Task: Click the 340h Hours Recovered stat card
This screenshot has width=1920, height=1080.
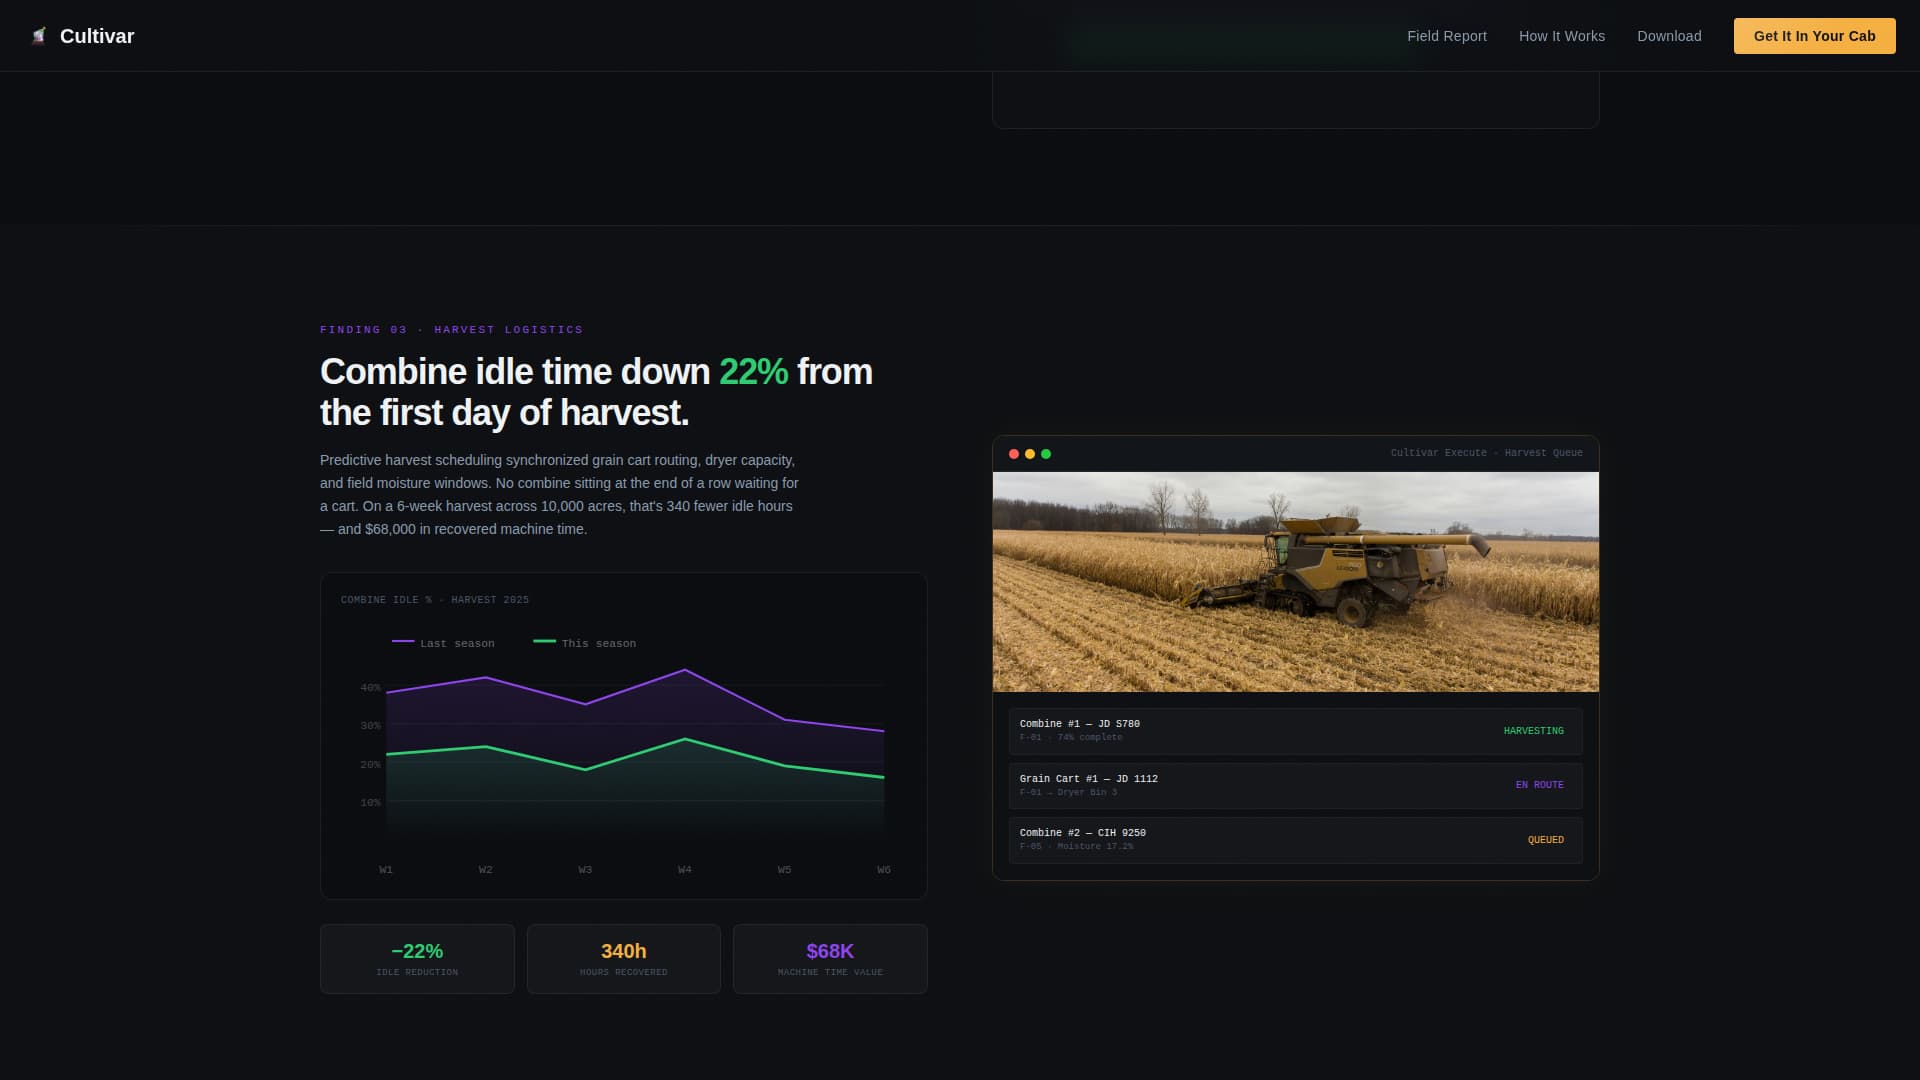Action: 624,959
